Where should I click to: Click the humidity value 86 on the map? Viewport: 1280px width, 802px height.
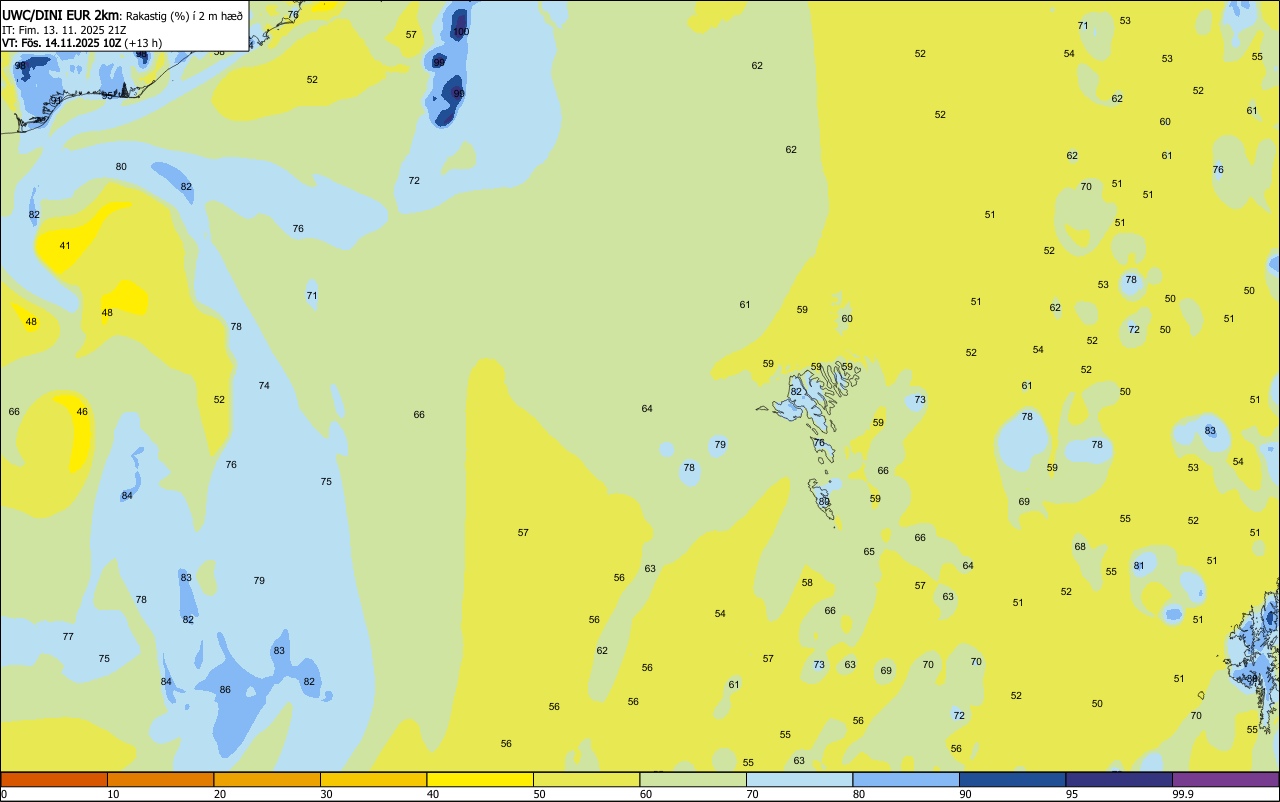pyautogui.click(x=225, y=690)
